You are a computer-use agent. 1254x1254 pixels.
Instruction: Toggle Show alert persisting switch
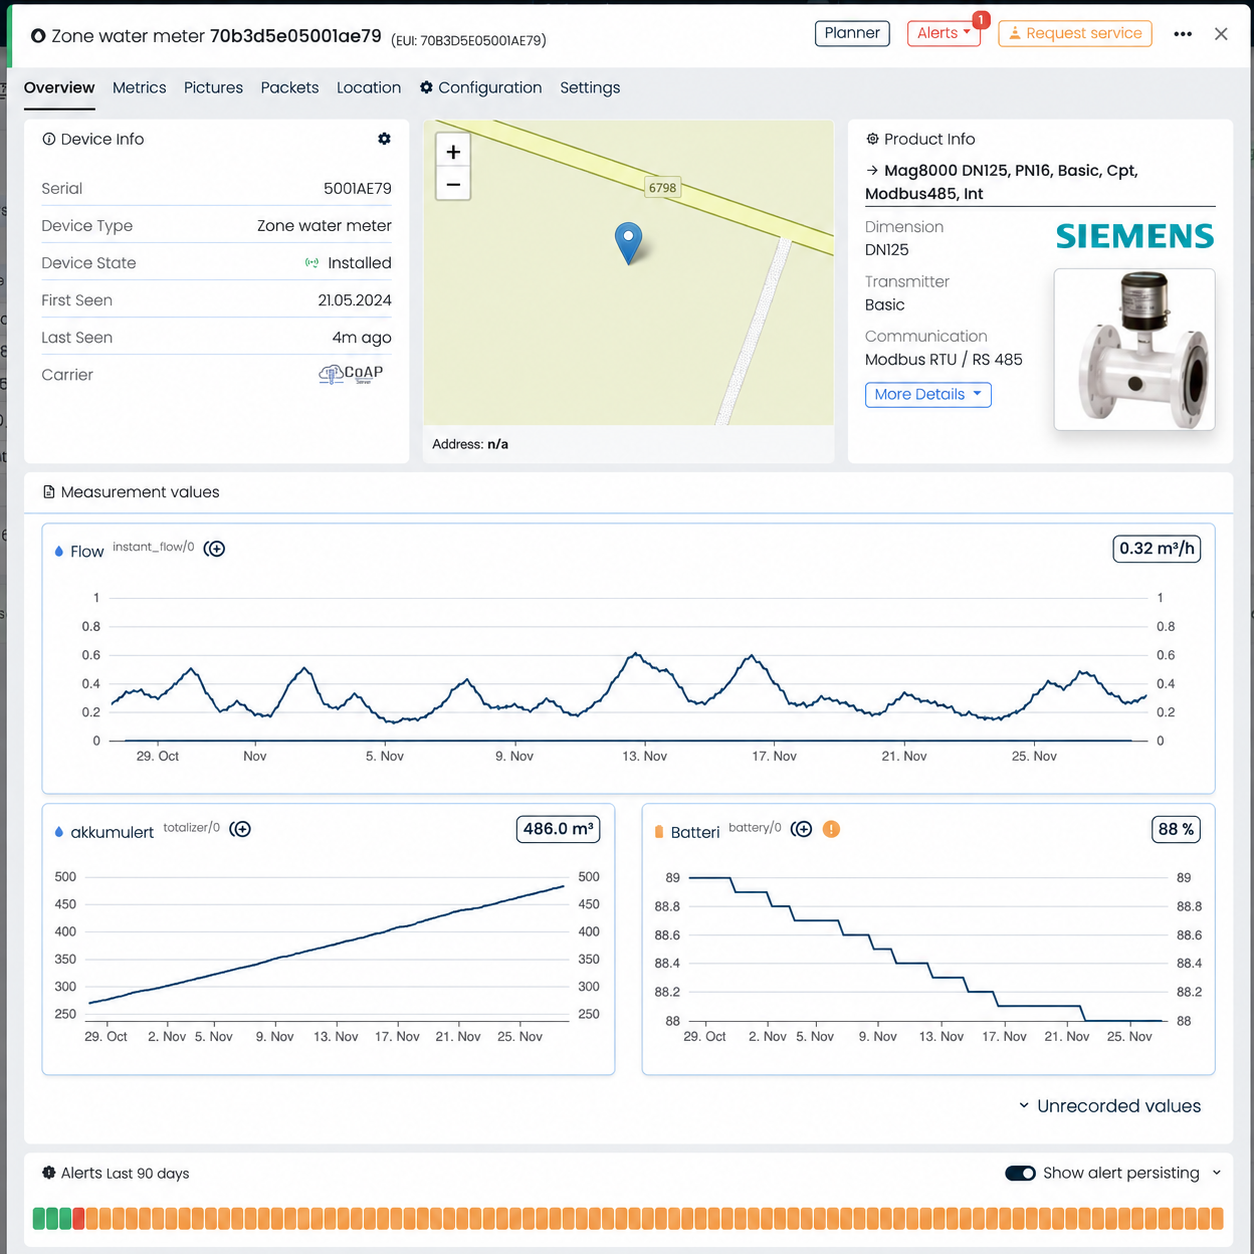tap(1020, 1173)
